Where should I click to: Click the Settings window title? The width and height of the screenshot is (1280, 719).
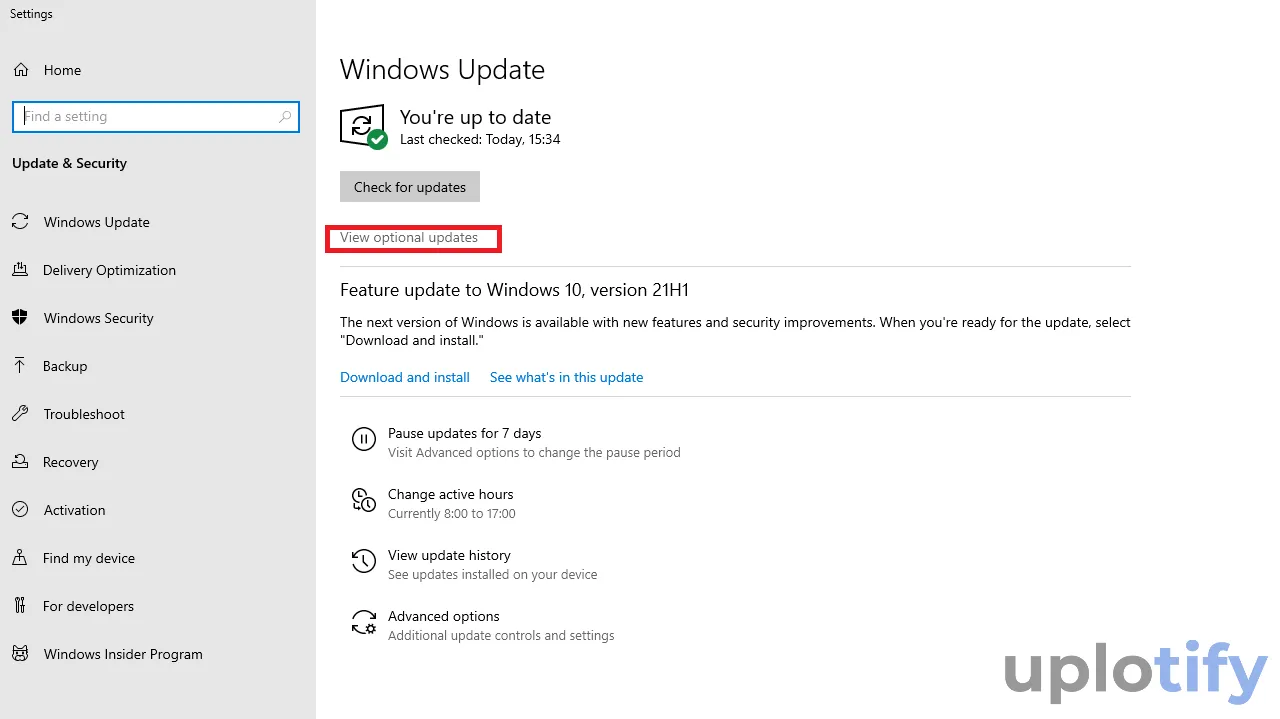31,14
